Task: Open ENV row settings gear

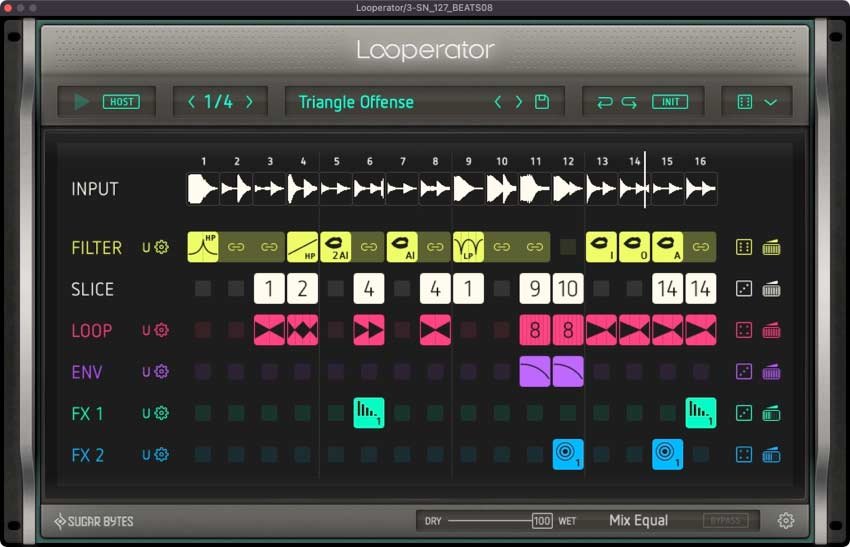Action: [x=162, y=372]
